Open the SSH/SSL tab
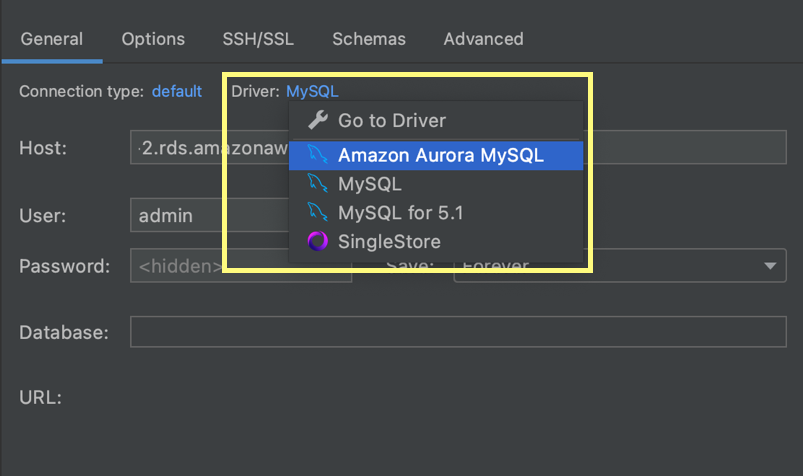 coord(258,39)
